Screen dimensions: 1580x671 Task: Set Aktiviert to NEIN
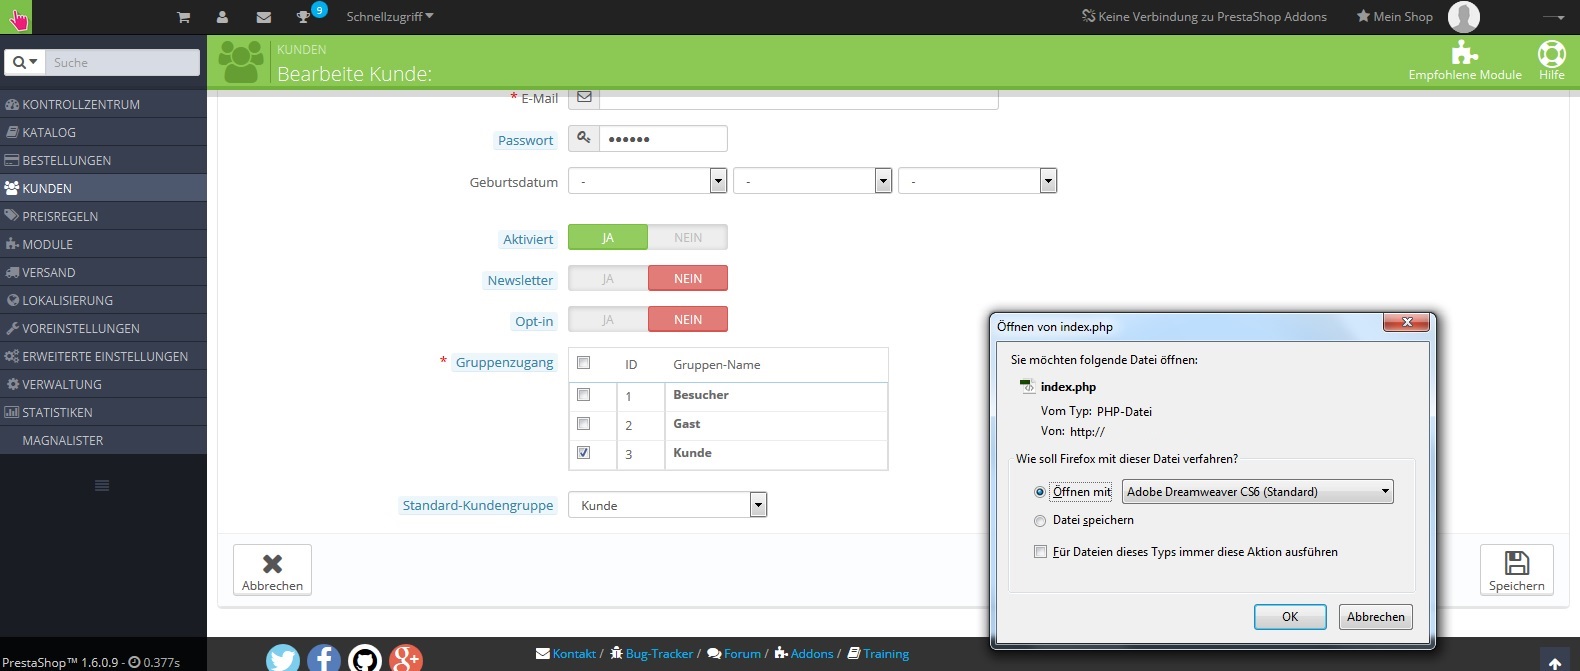coord(688,237)
